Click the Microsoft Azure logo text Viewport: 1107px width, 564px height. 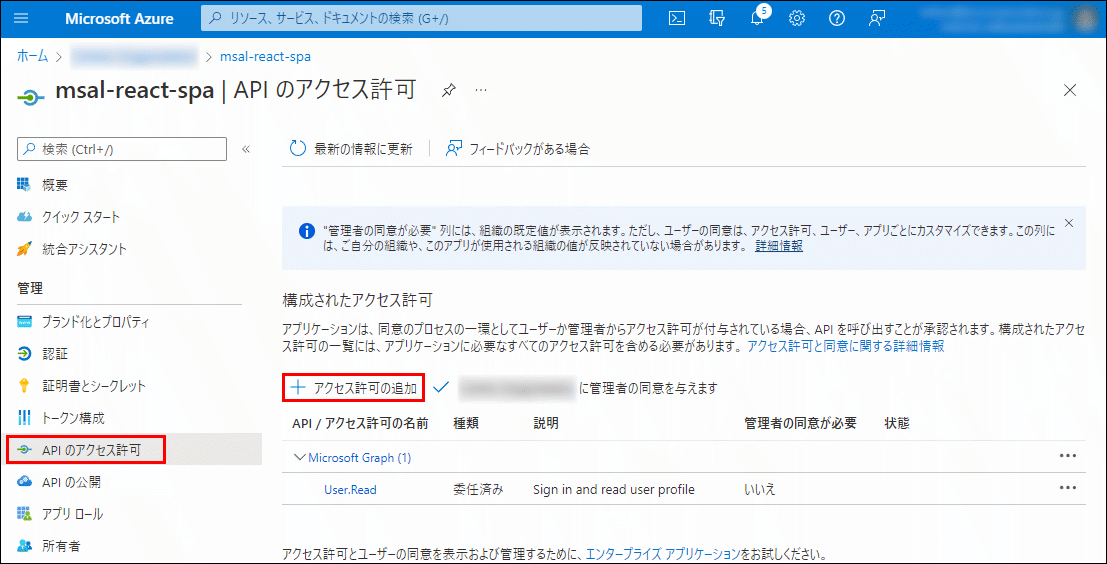click(x=119, y=19)
